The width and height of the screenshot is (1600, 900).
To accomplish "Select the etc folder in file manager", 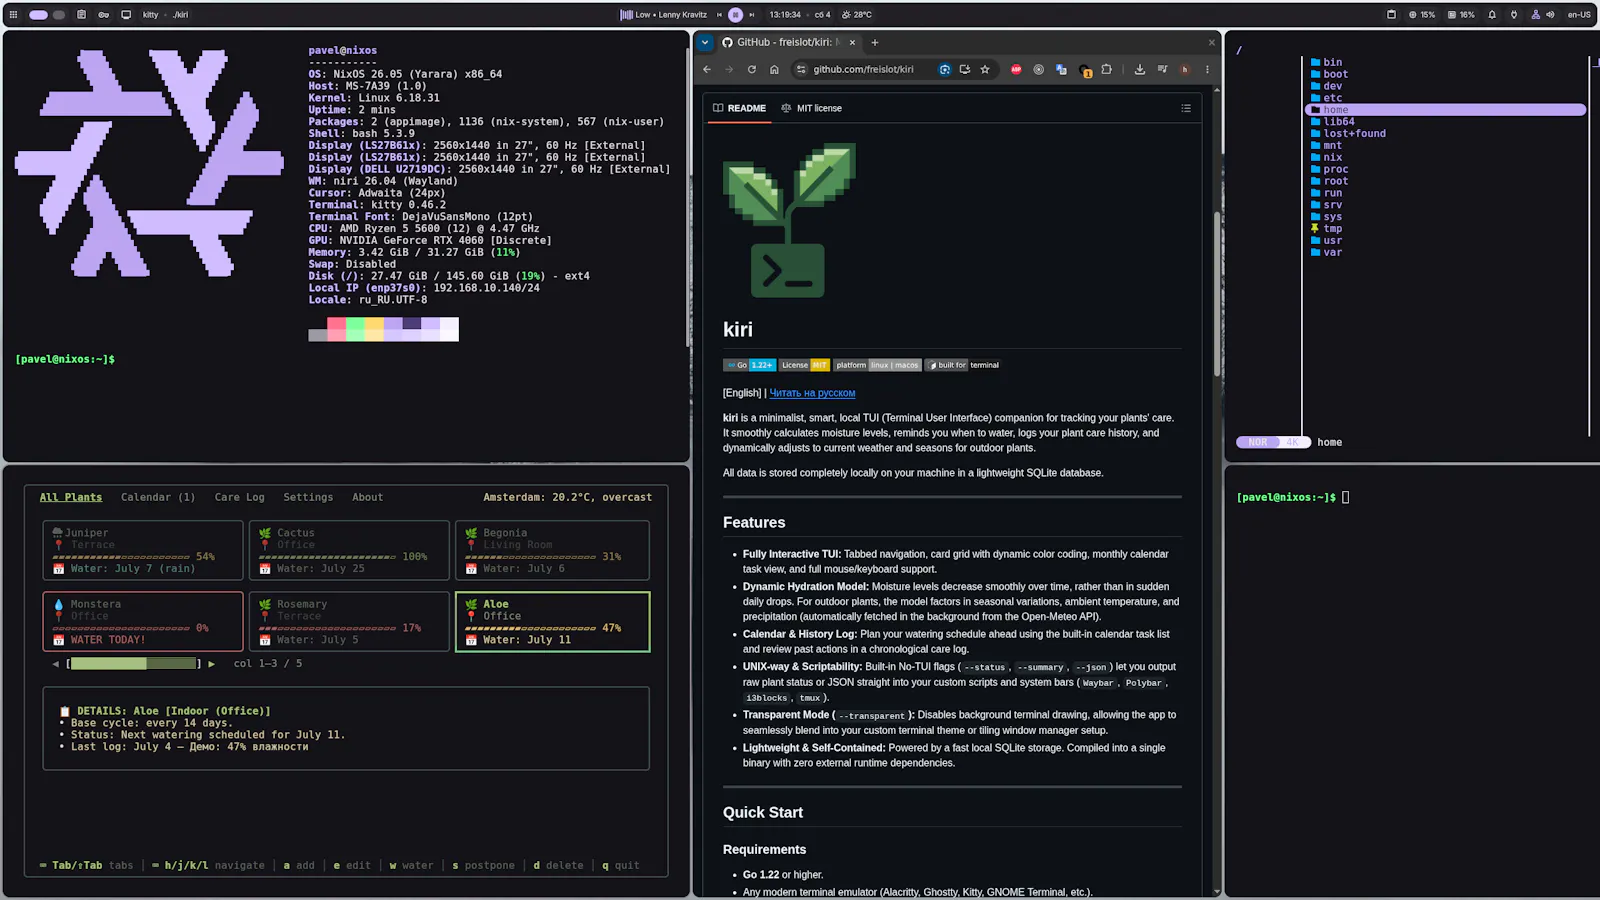I will 1327,98.
